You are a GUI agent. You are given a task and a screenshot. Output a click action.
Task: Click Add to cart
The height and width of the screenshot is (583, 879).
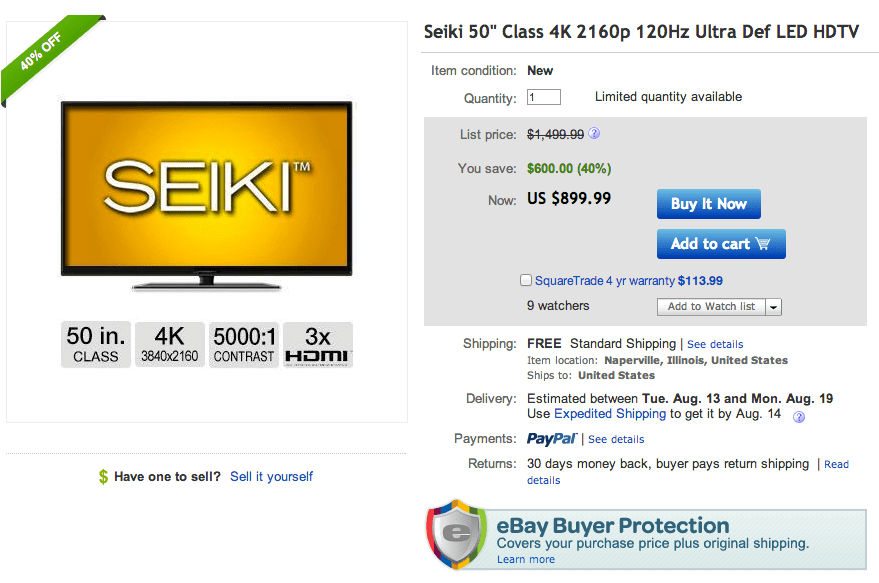click(x=720, y=243)
